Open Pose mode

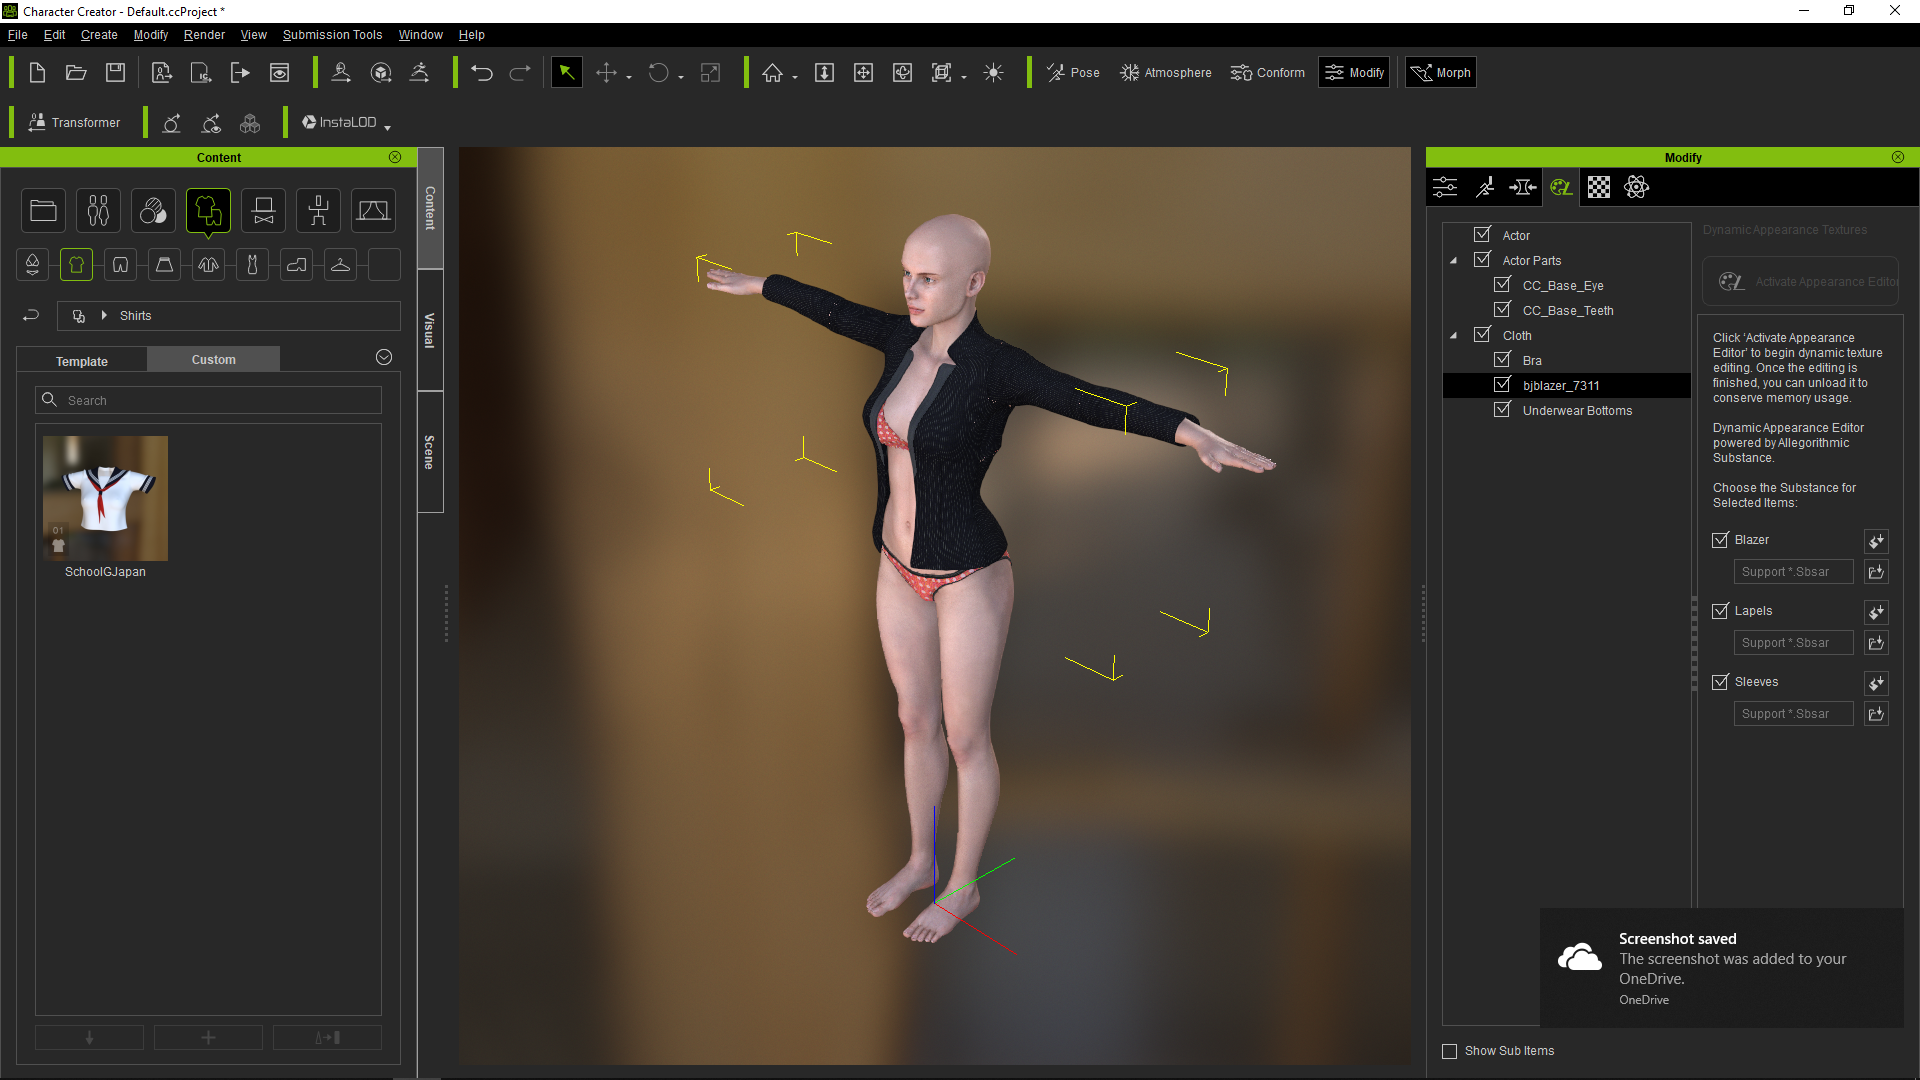click(1073, 73)
